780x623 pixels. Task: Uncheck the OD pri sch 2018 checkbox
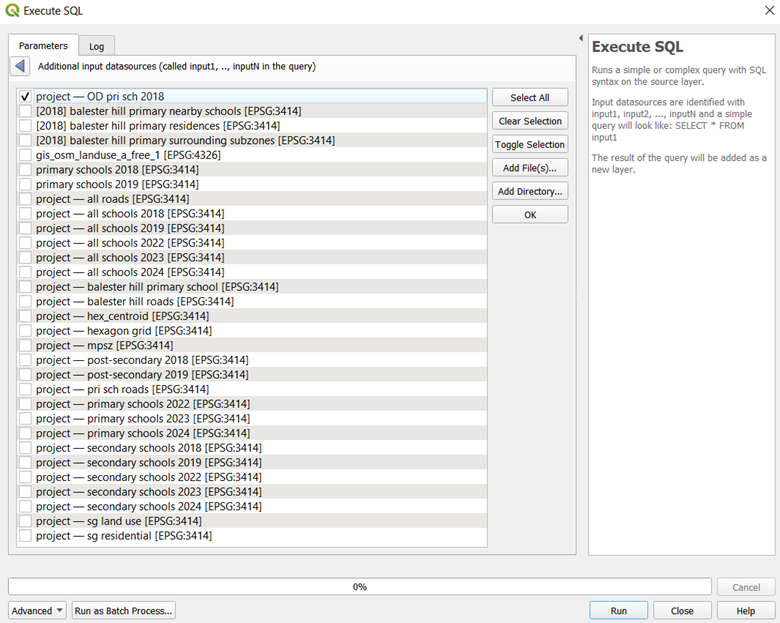[25, 97]
